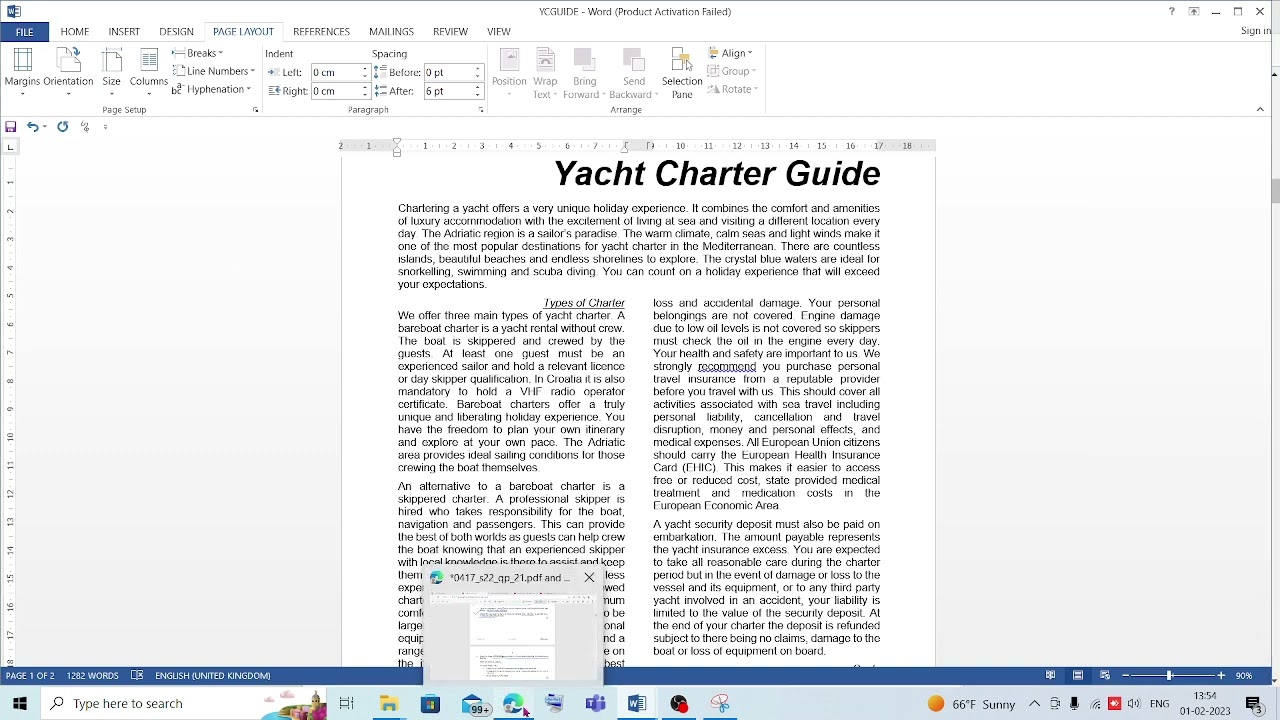Adjust the zoom slider handle
The height and width of the screenshot is (720, 1280).
1169,676
